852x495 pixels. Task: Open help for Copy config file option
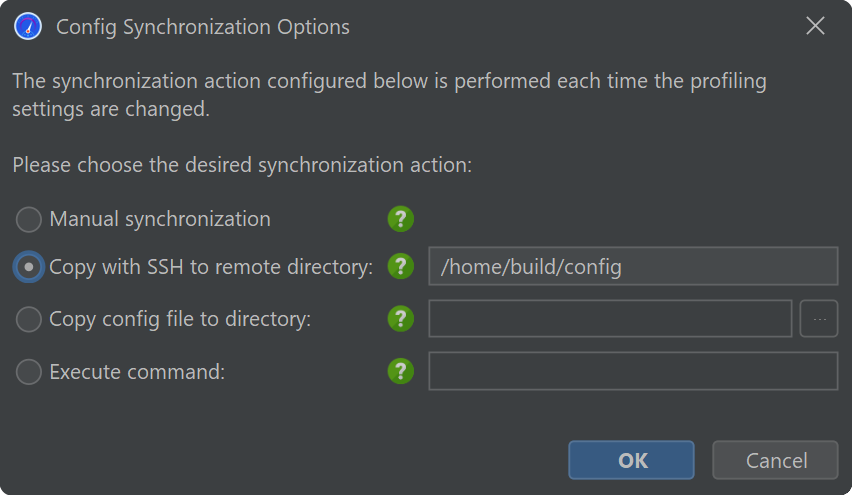coord(400,318)
